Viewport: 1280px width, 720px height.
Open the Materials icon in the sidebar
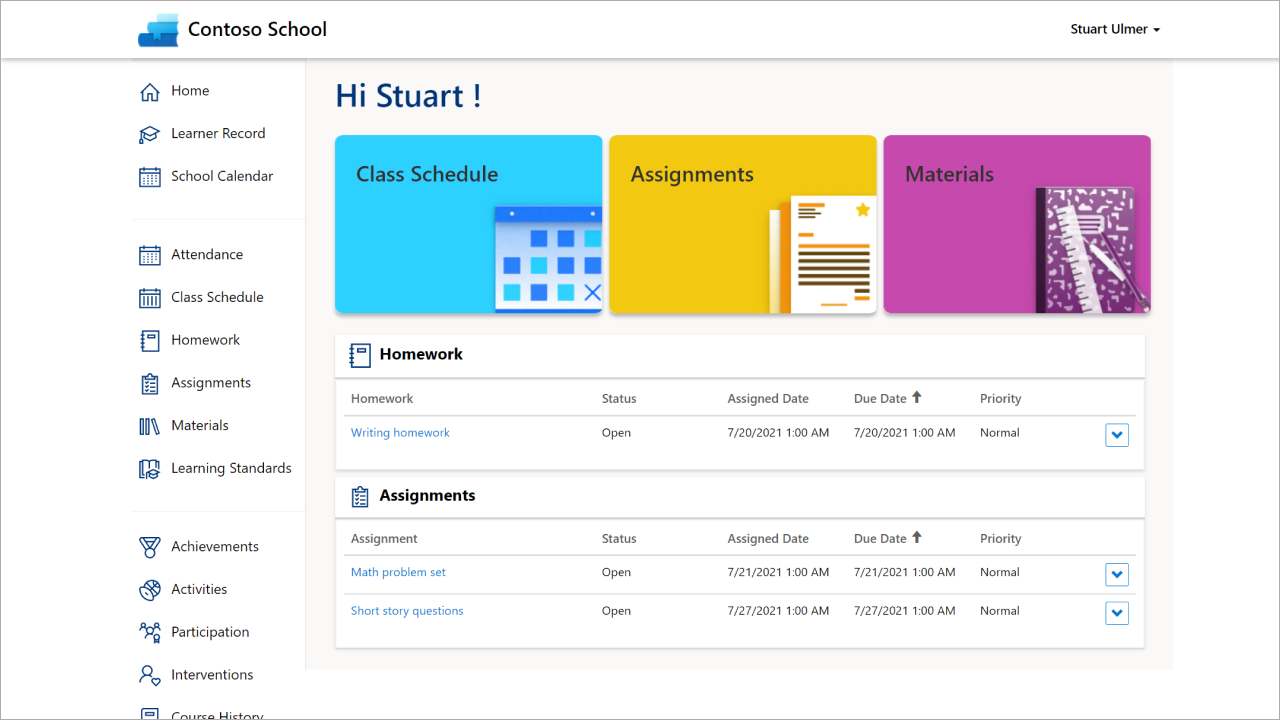point(149,425)
